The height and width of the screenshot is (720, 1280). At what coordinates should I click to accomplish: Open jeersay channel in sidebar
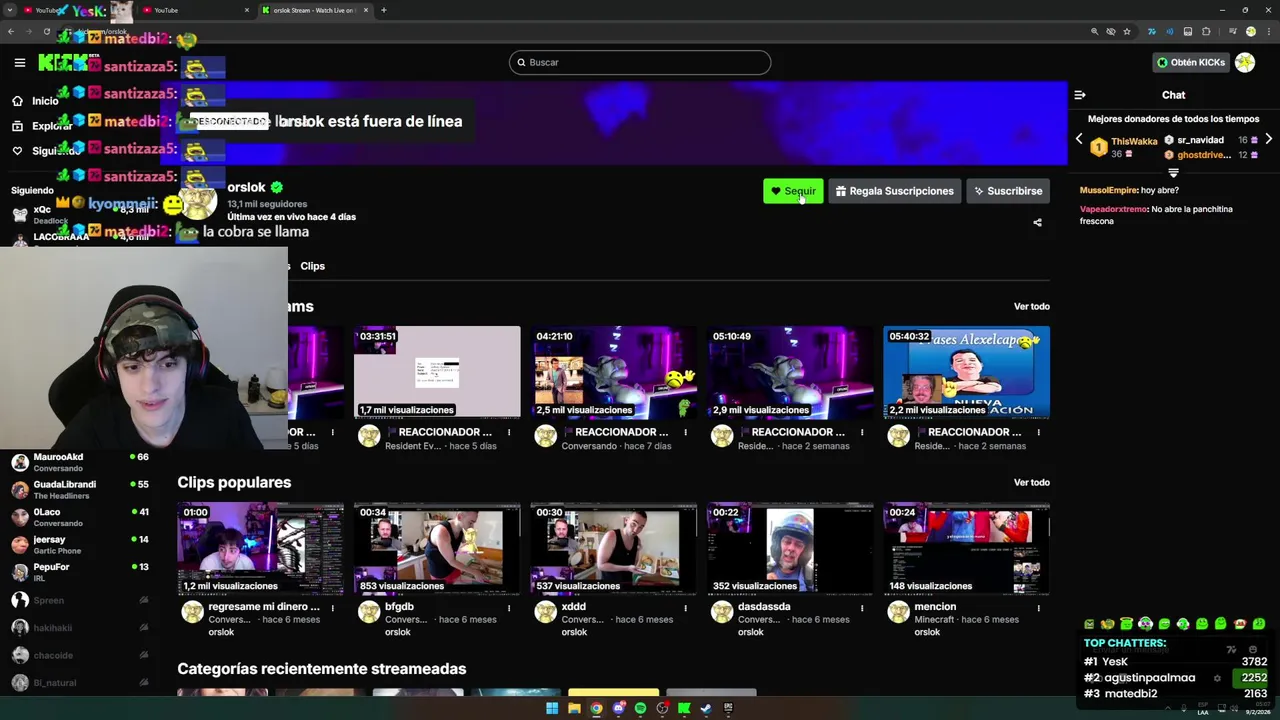(x=80, y=544)
